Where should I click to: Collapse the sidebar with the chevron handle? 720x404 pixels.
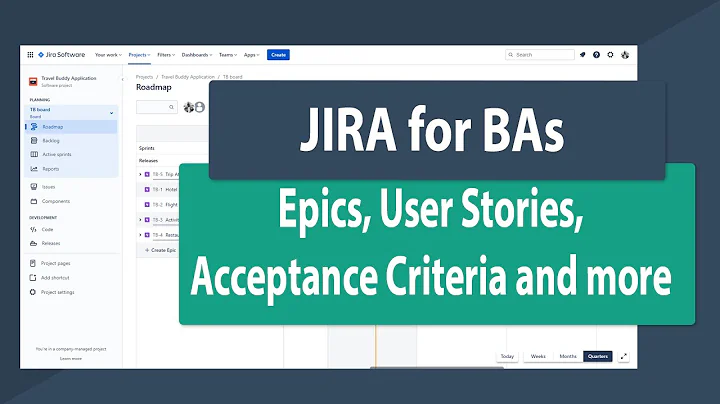(123, 79)
